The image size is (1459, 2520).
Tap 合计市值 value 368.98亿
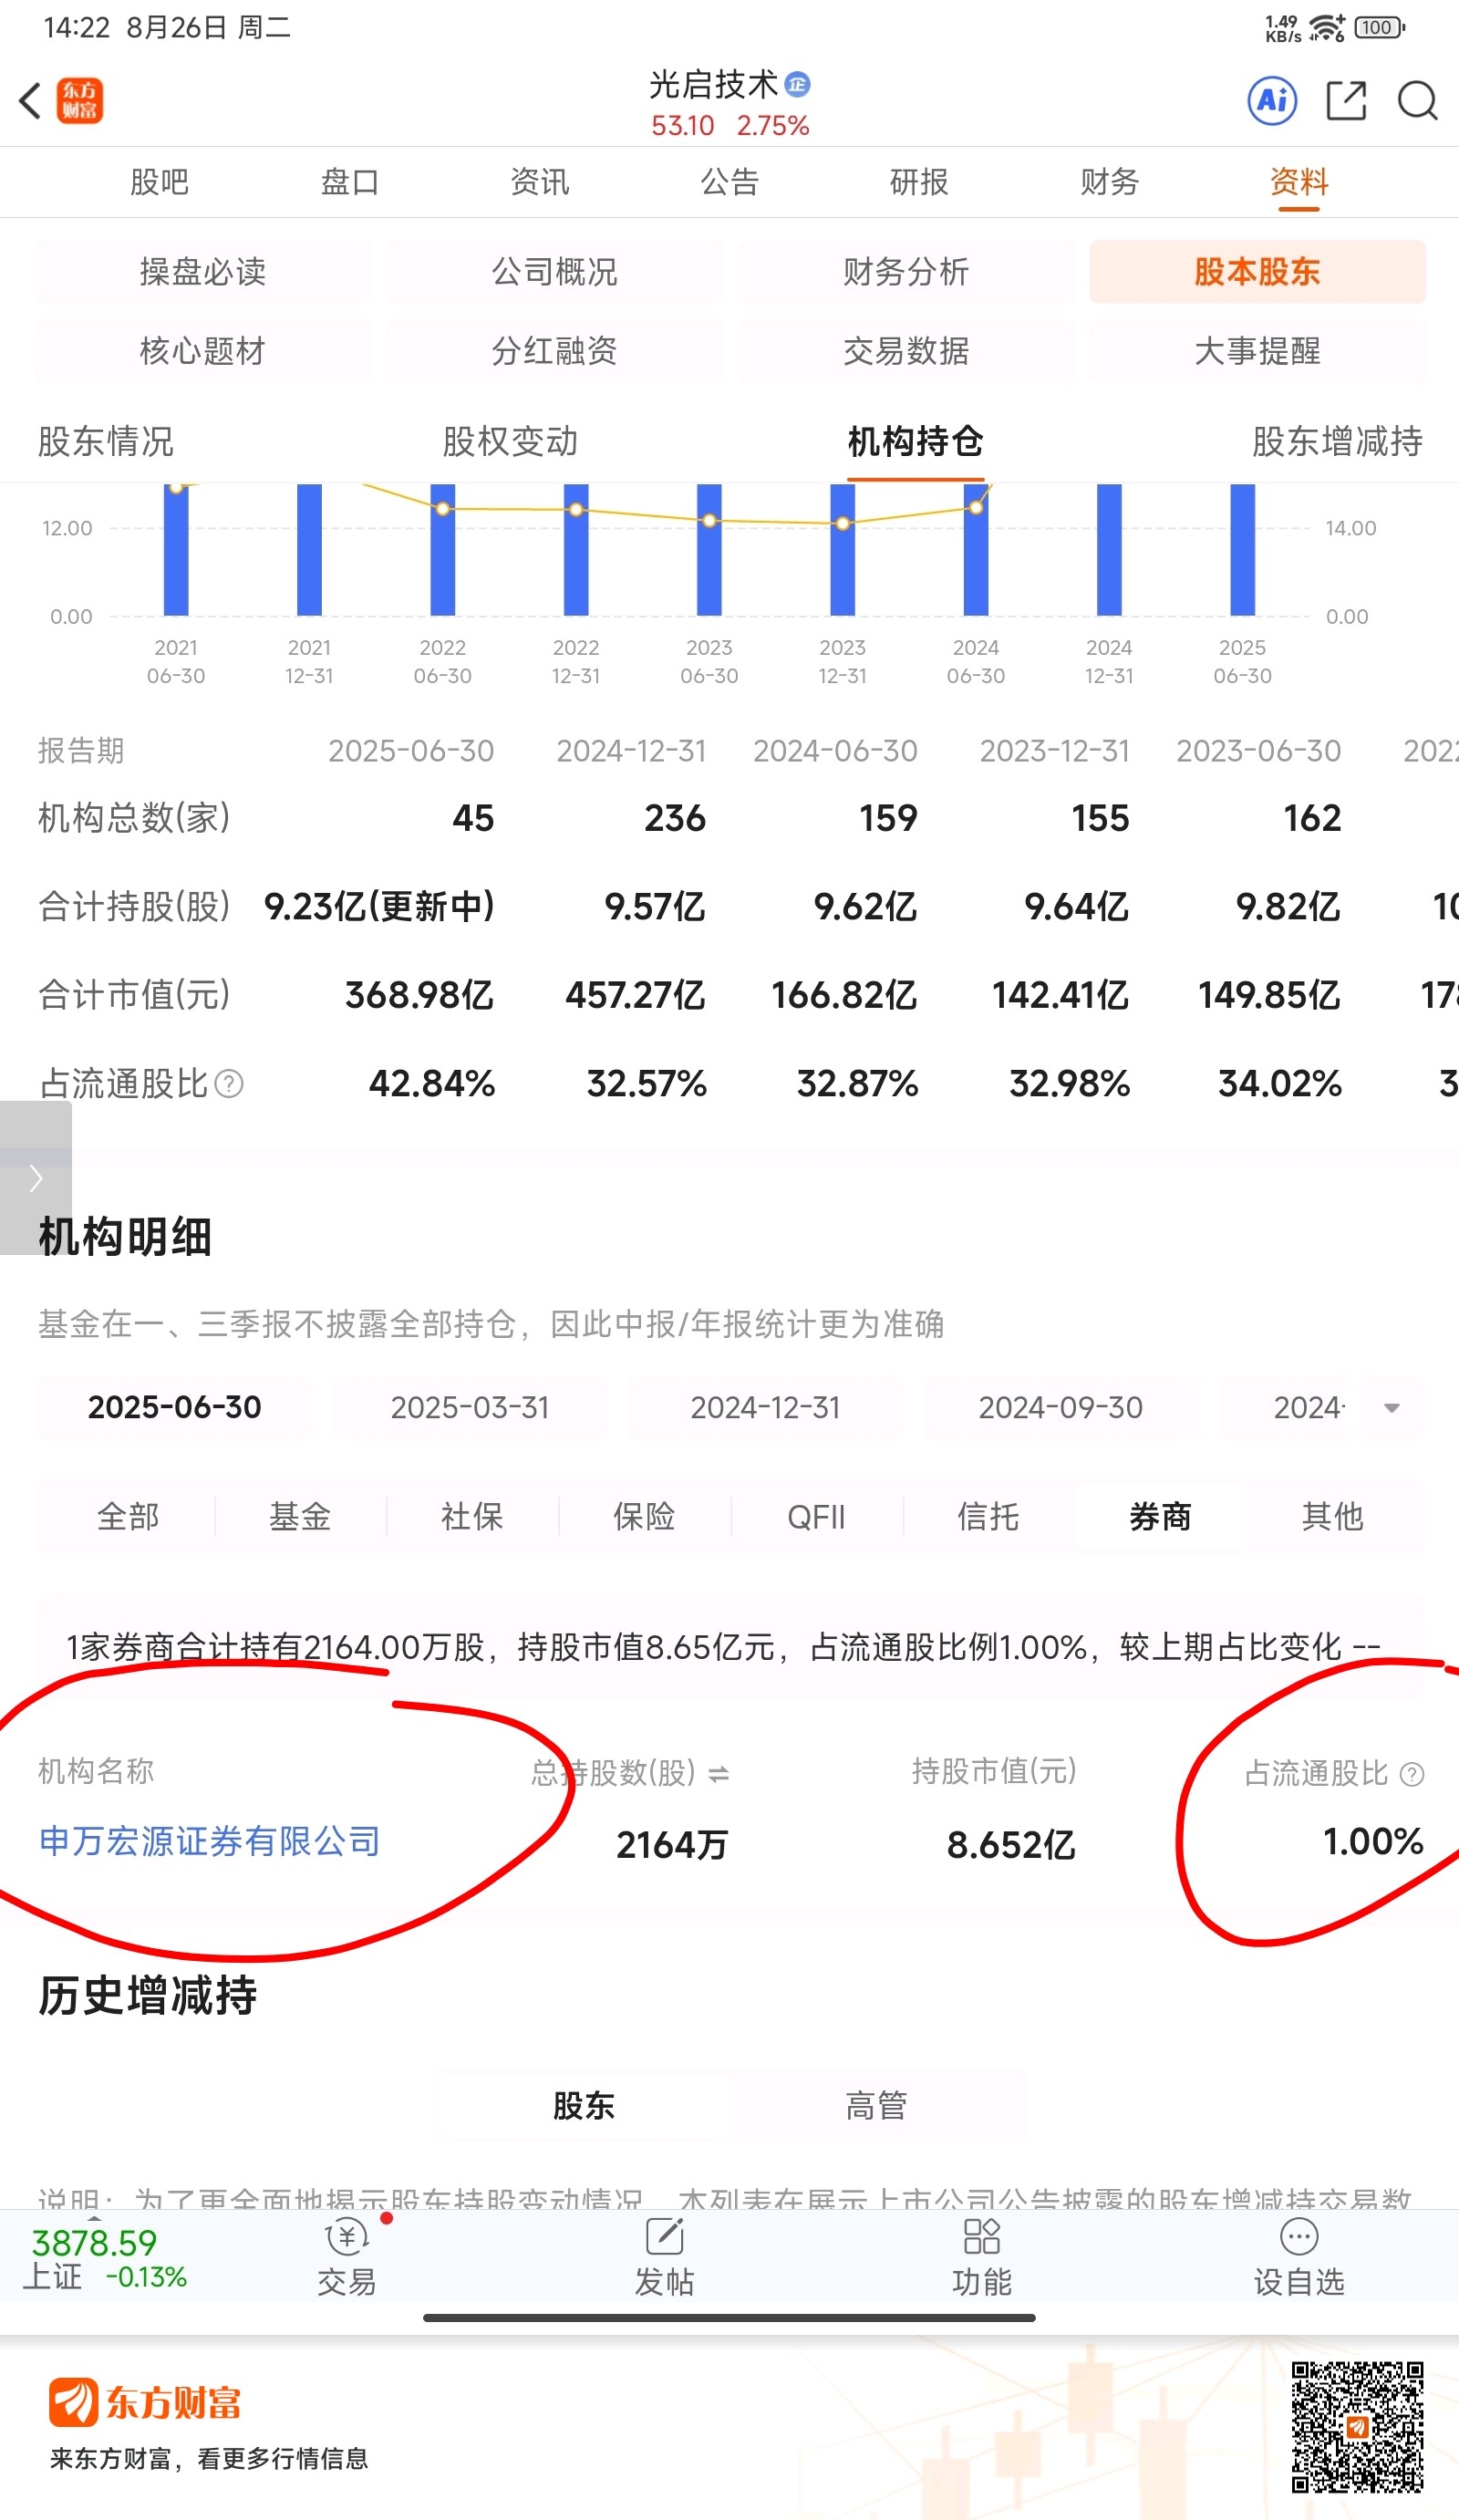tap(420, 996)
